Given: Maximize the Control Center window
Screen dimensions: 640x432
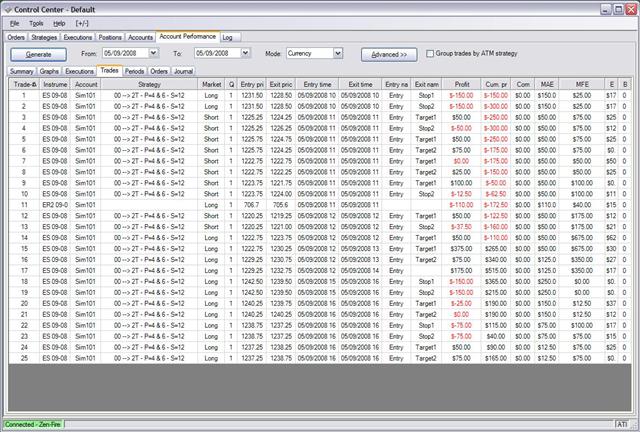Looking at the screenshot, I should click(618, 9).
